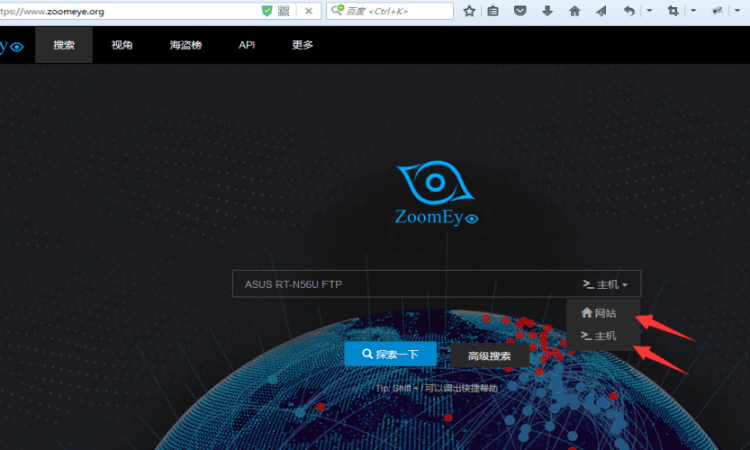Image resolution: width=750 pixels, height=450 pixels.
Task: Click the last toolbar icon near right edge
Action: (x=717, y=11)
